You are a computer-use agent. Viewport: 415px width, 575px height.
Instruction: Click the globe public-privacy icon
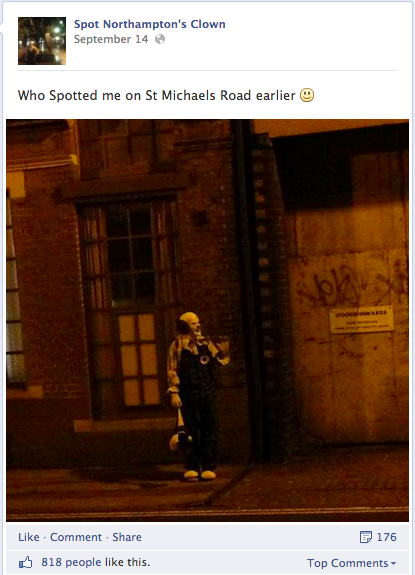[x=160, y=39]
